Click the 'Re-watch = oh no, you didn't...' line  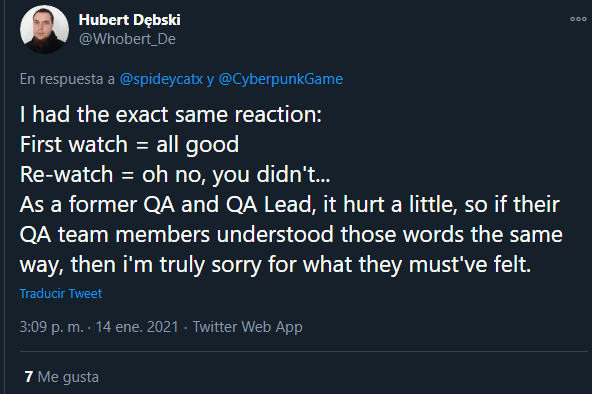click(x=175, y=174)
